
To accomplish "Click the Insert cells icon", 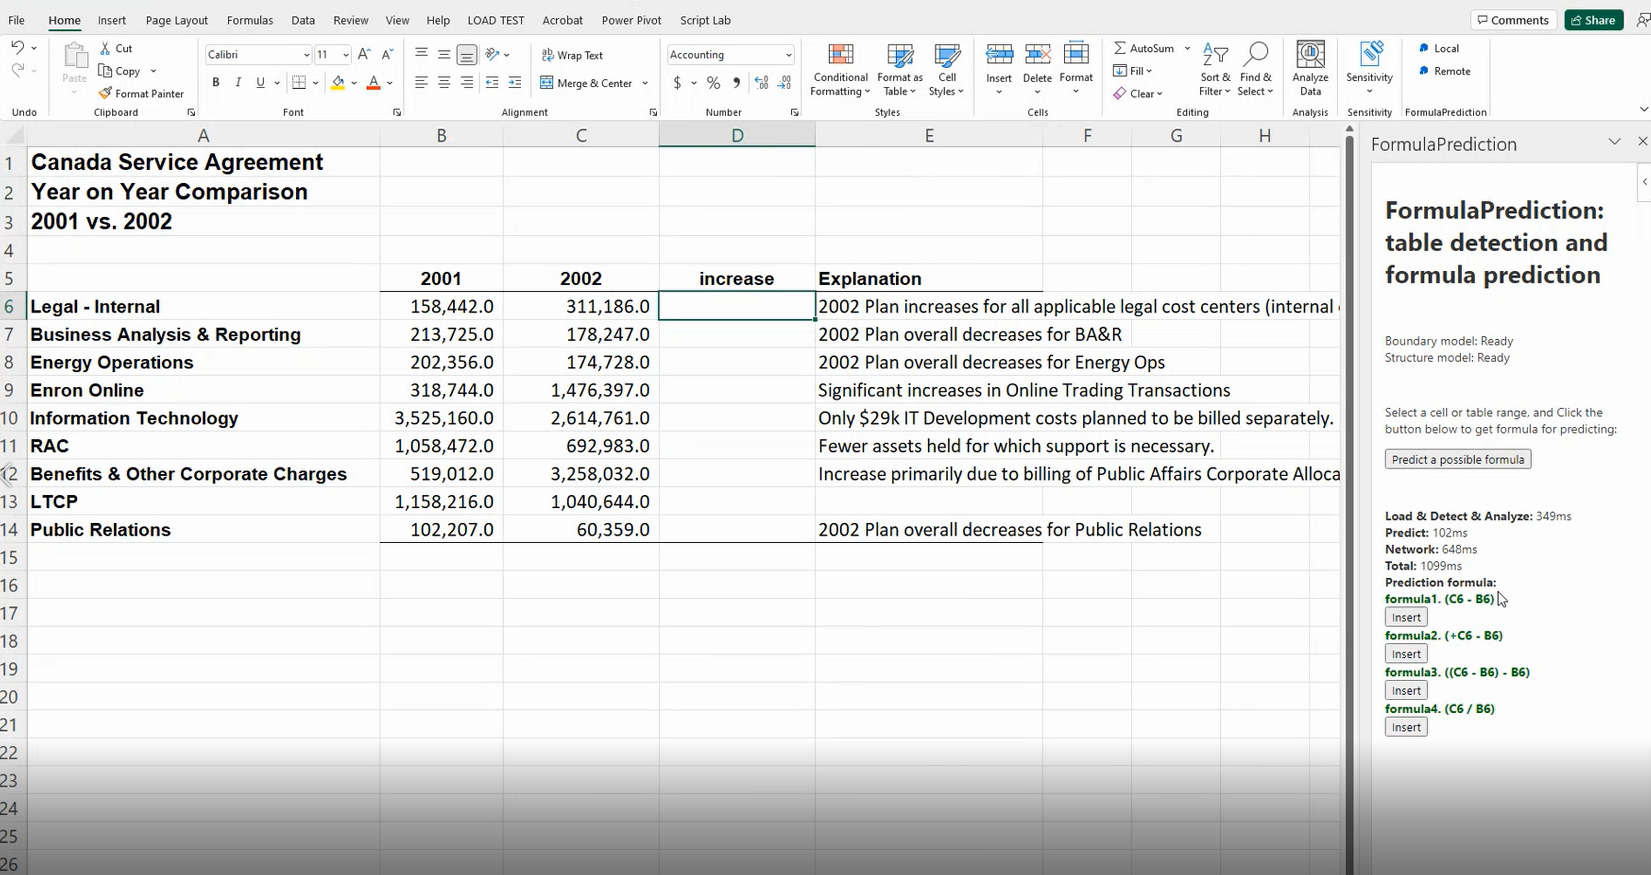I will (999, 55).
